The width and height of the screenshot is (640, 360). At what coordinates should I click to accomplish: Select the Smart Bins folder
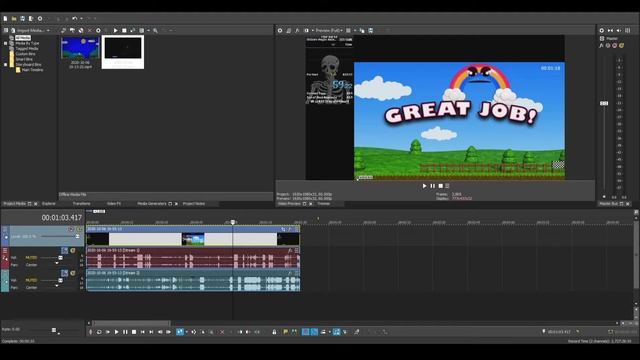point(24,59)
